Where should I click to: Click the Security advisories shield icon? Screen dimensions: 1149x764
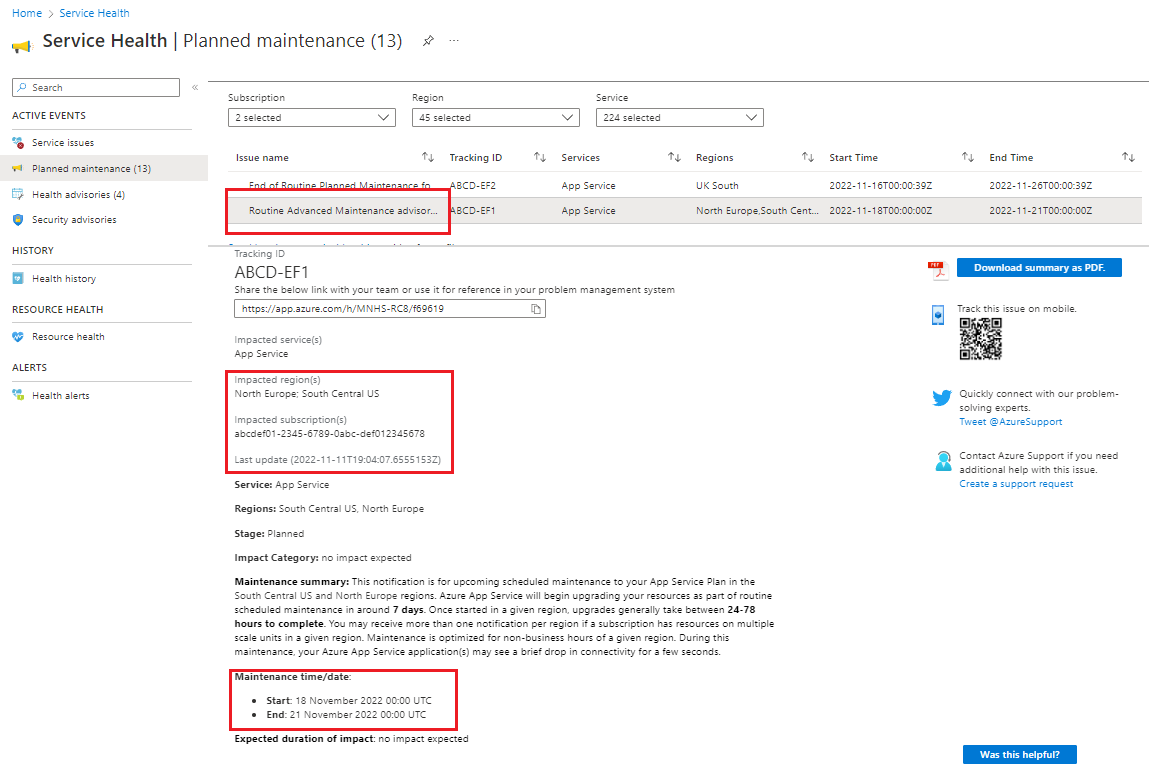coord(18,220)
